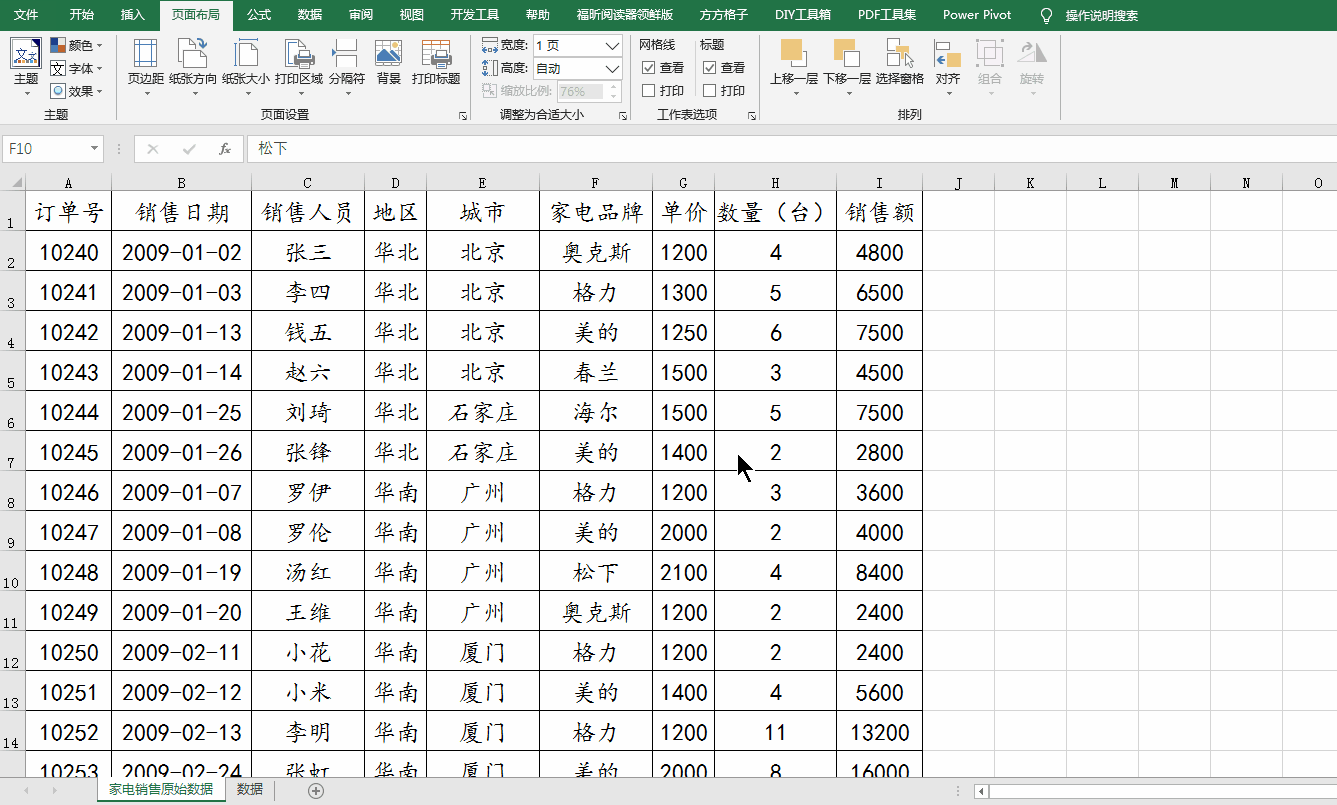Image resolution: width=1337 pixels, height=805 pixels.
Task: Open the 对齐 align options
Action: (x=948, y=66)
